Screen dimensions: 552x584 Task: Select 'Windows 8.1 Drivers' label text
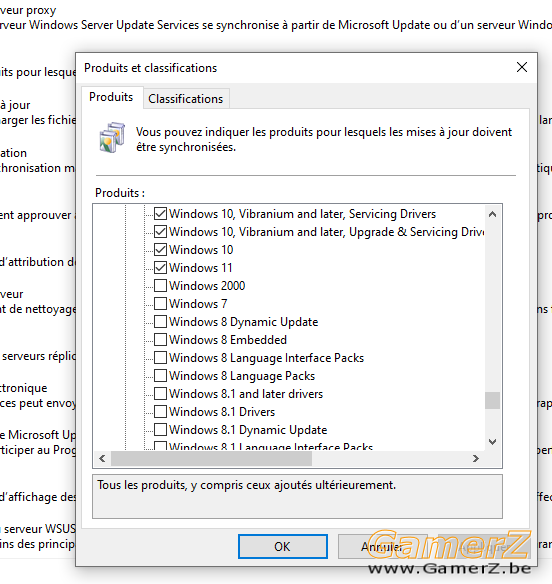222,412
